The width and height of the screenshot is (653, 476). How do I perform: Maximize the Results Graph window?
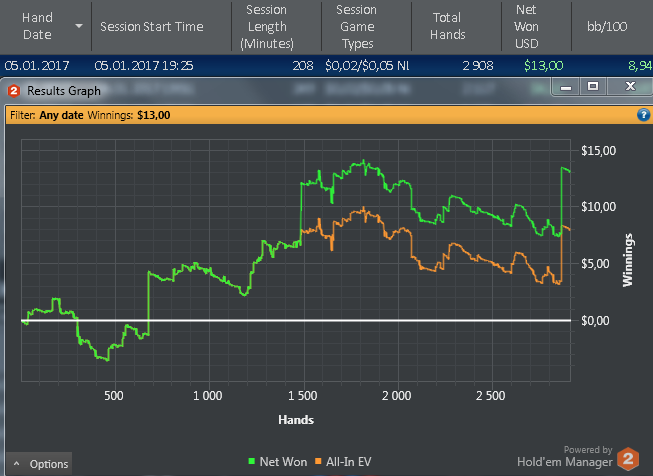[593, 87]
